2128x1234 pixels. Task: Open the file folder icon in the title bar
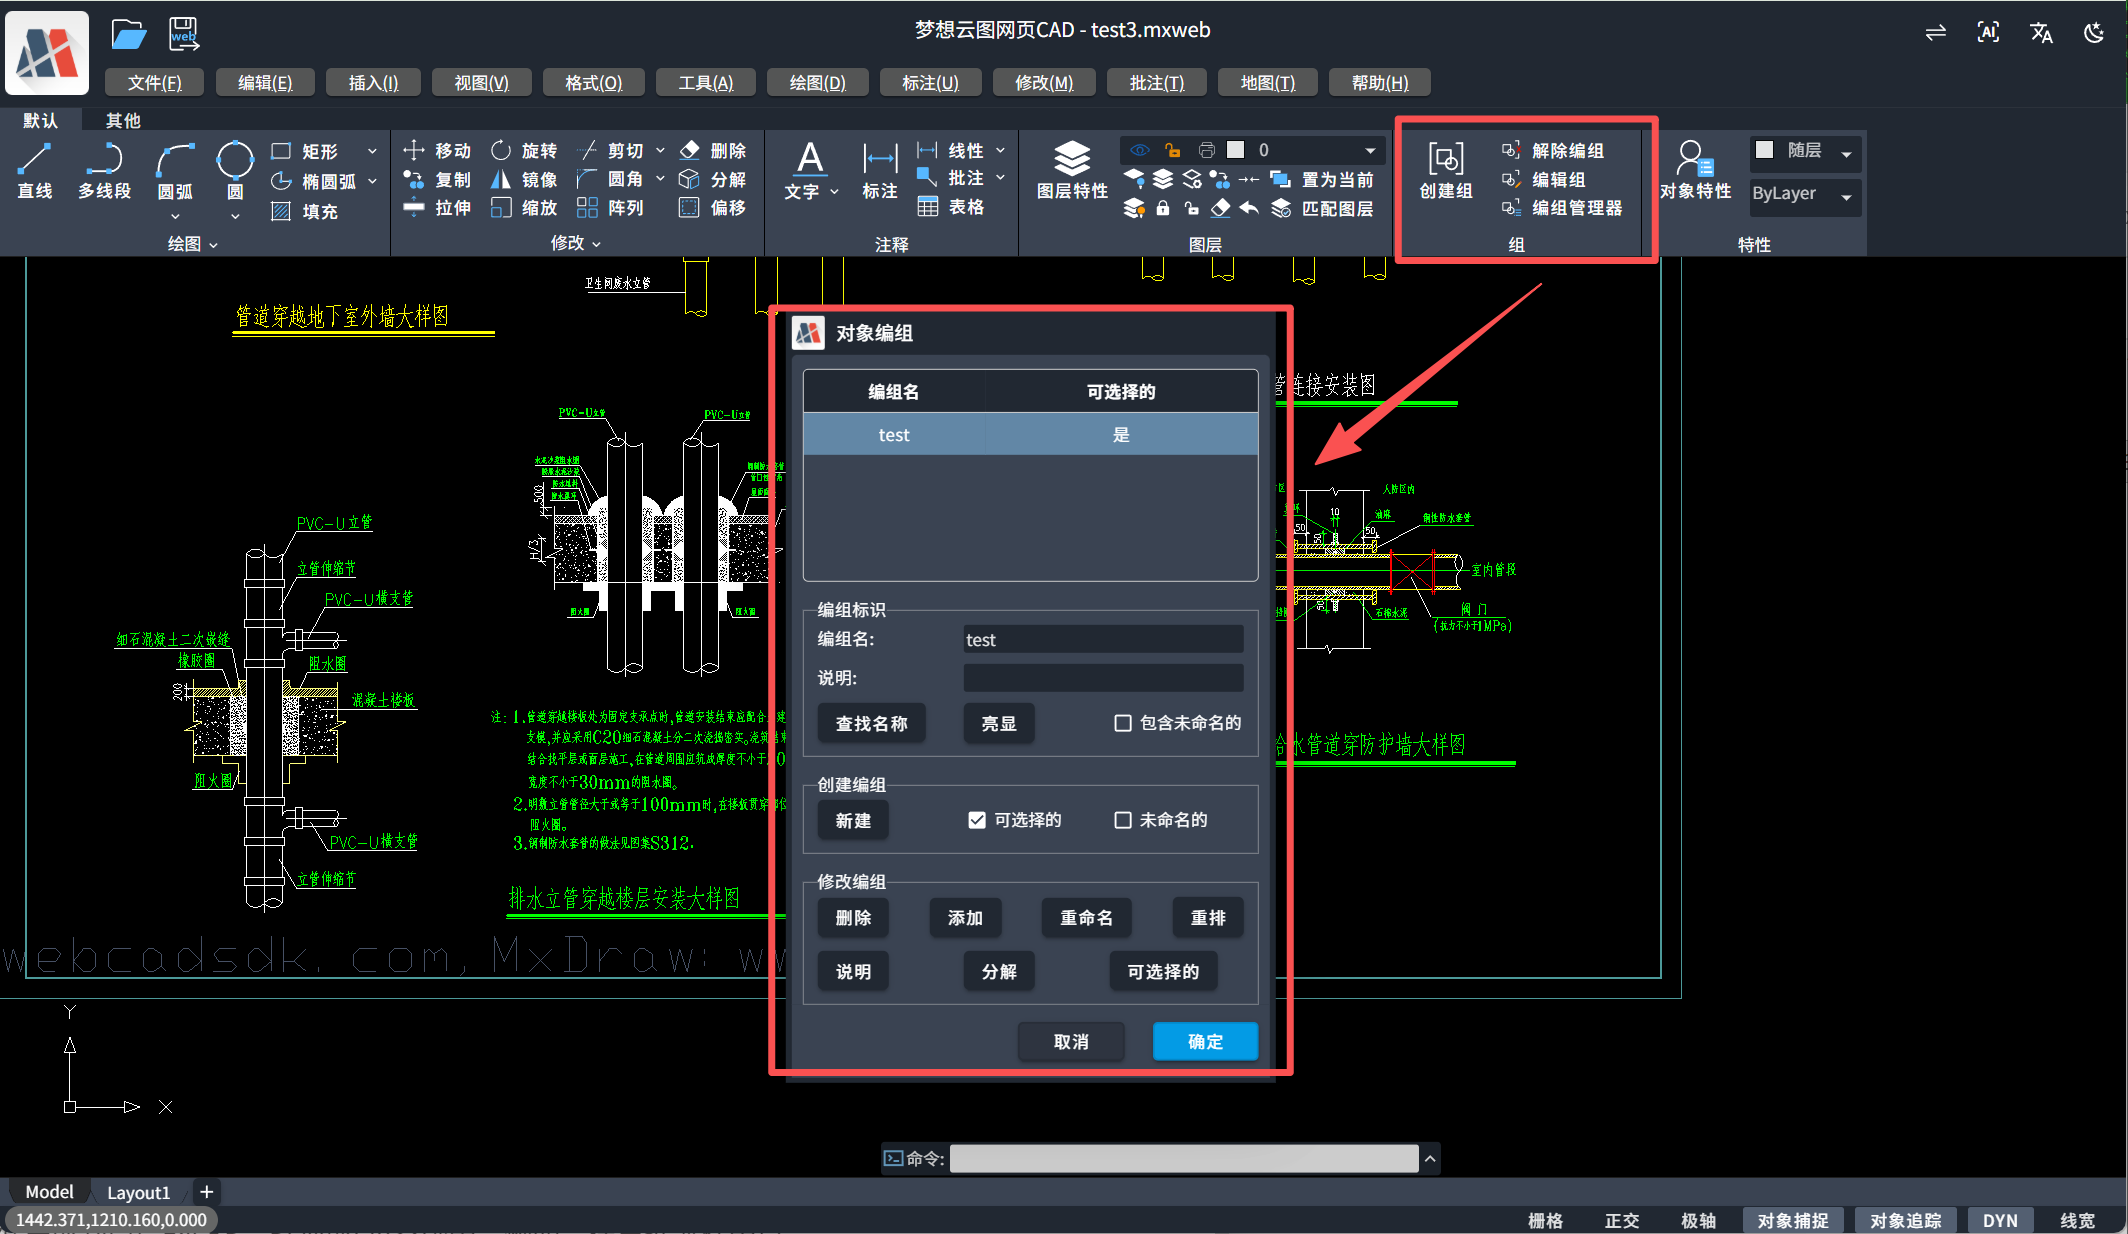[x=129, y=35]
